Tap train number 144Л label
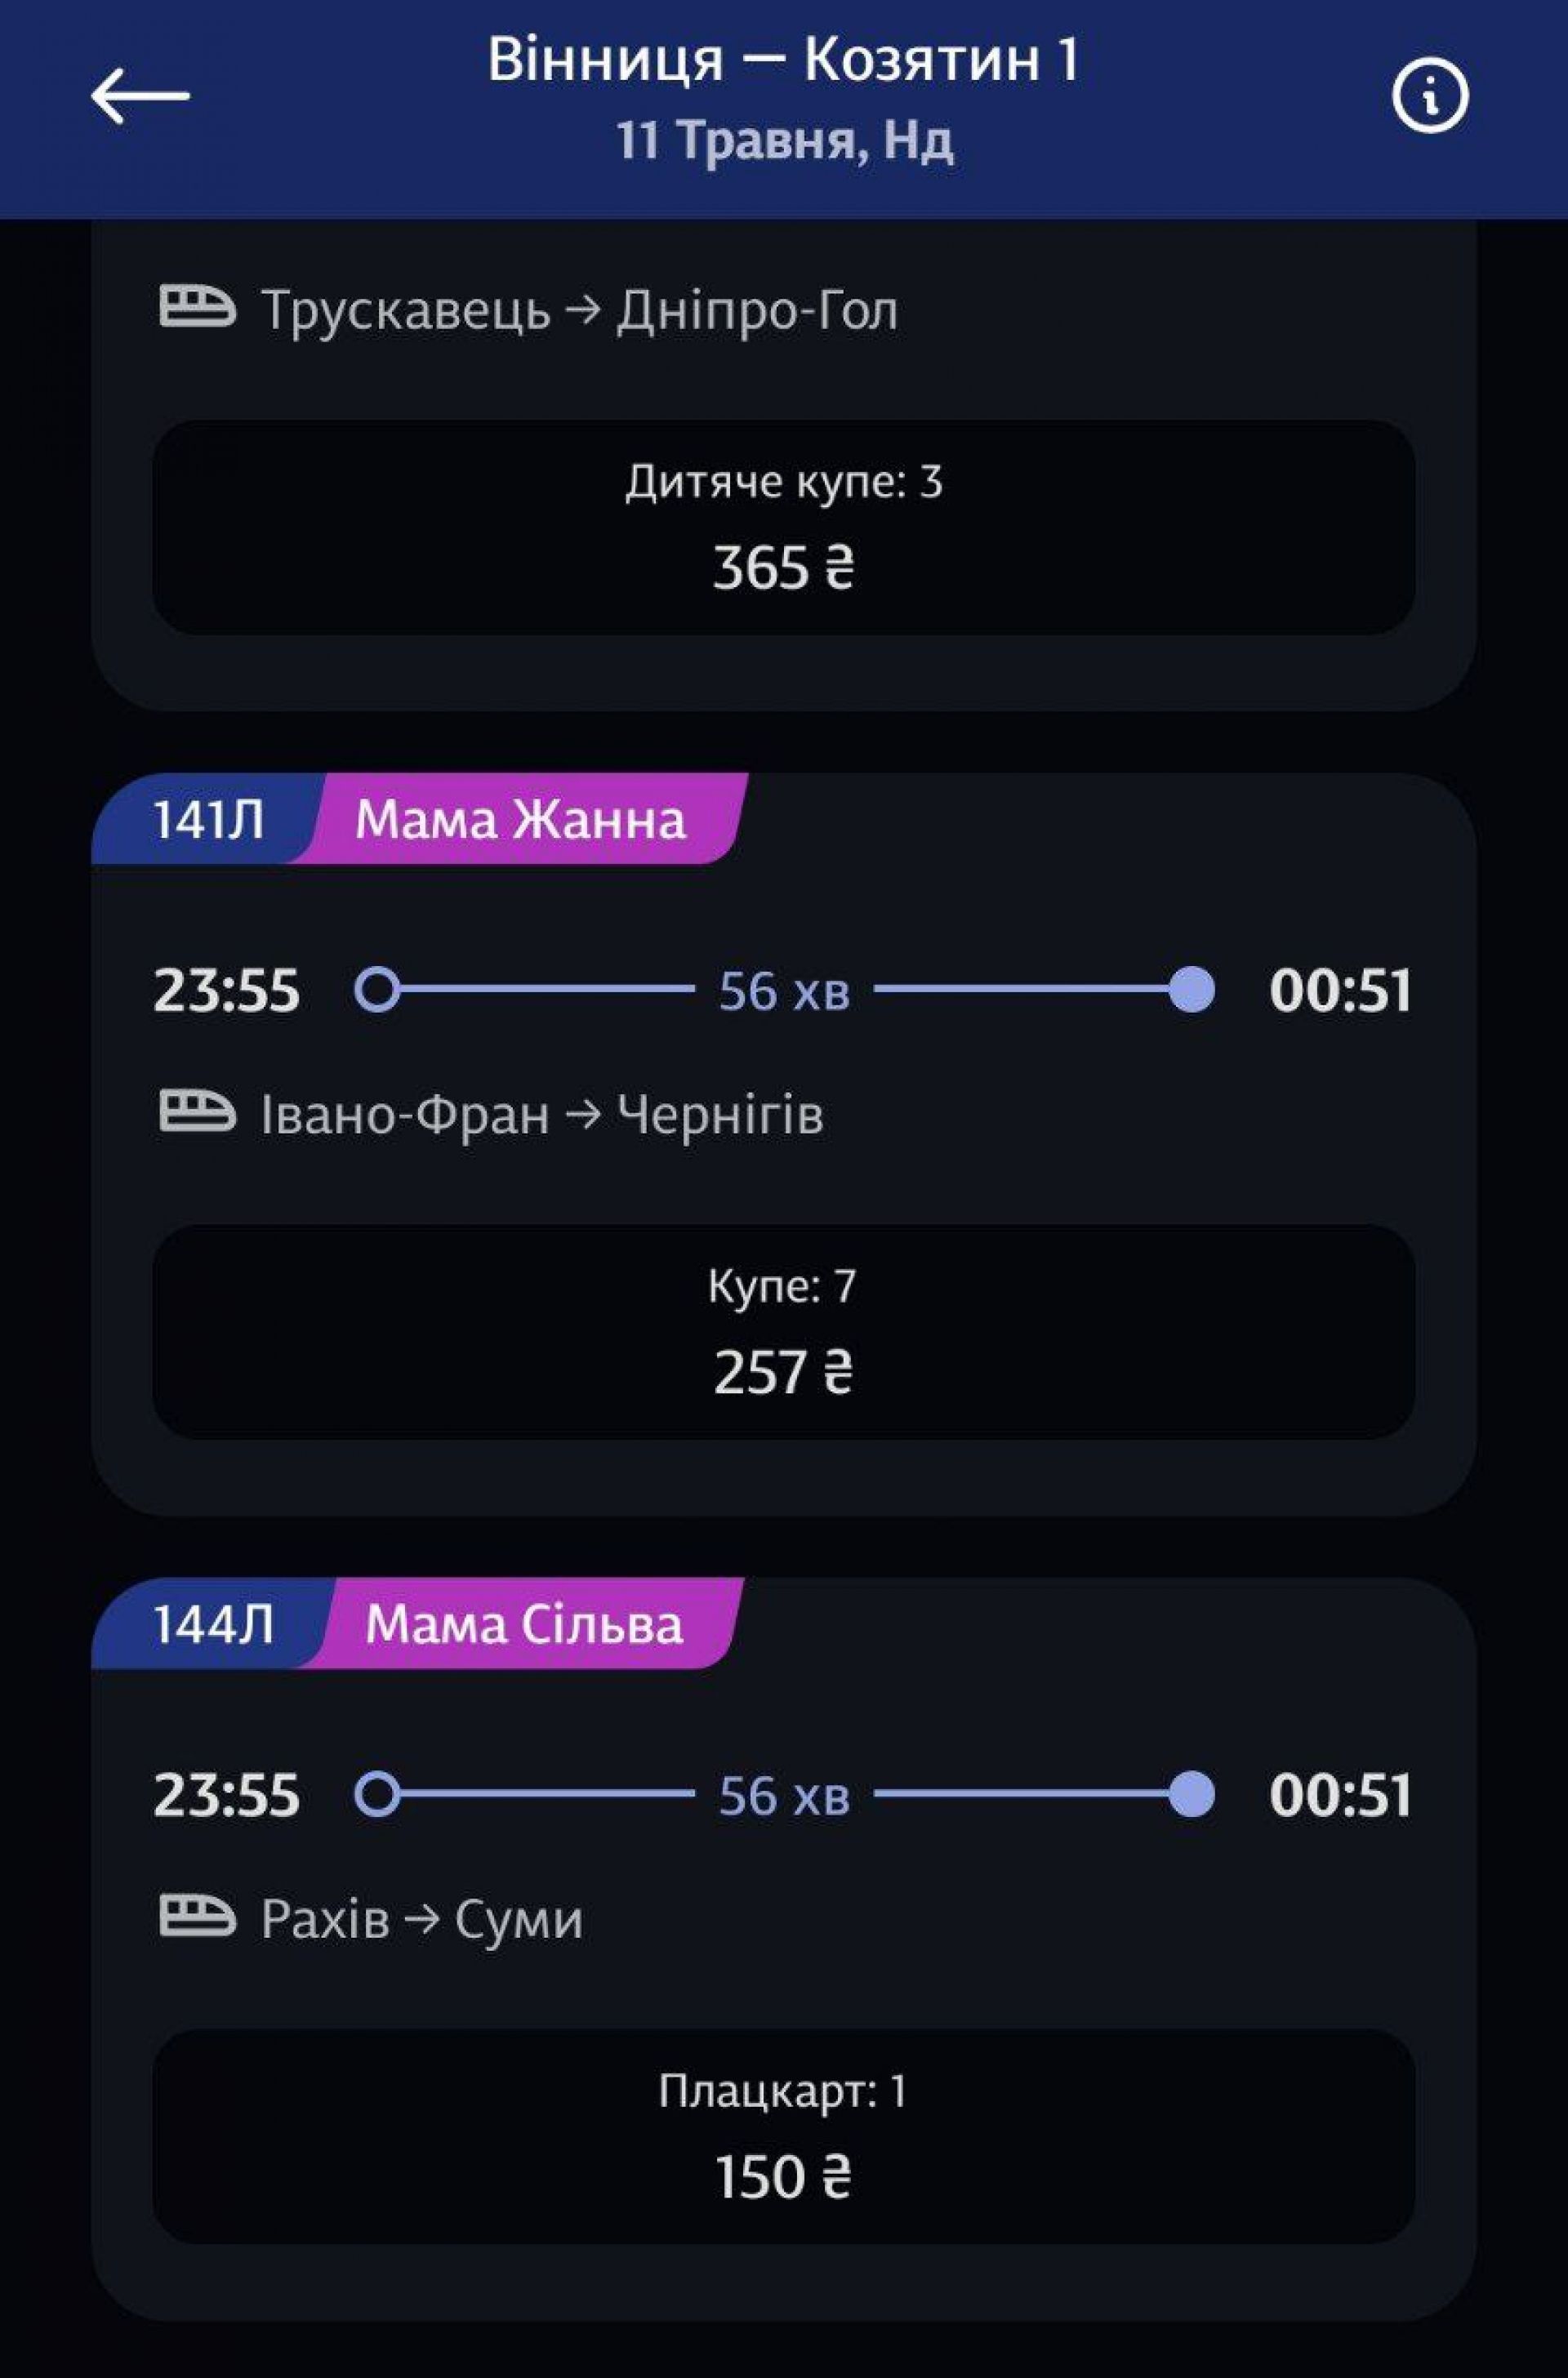This screenshot has width=1568, height=2378. tap(212, 1623)
